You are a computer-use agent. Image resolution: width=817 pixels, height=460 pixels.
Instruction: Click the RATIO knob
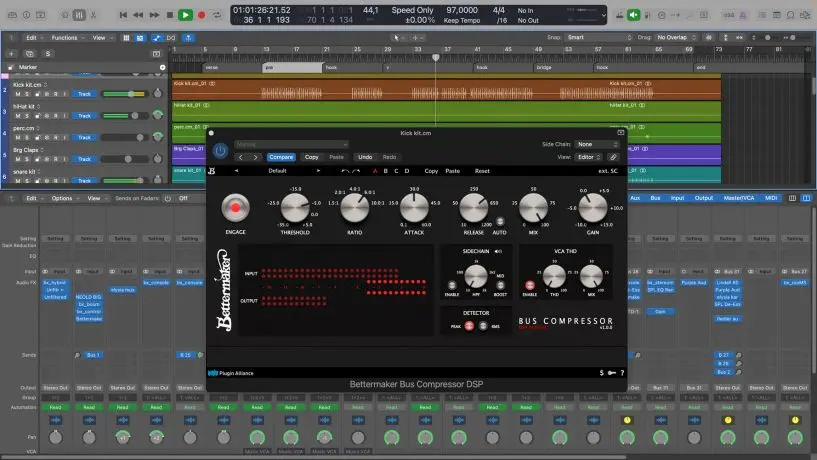[x=354, y=207]
